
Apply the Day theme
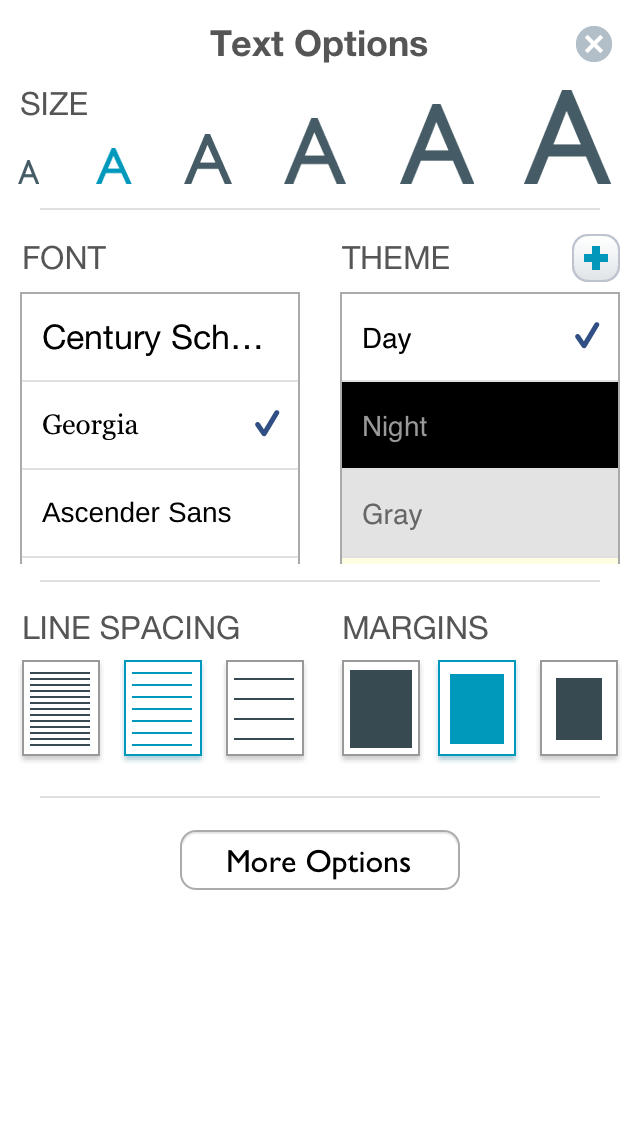coord(480,338)
